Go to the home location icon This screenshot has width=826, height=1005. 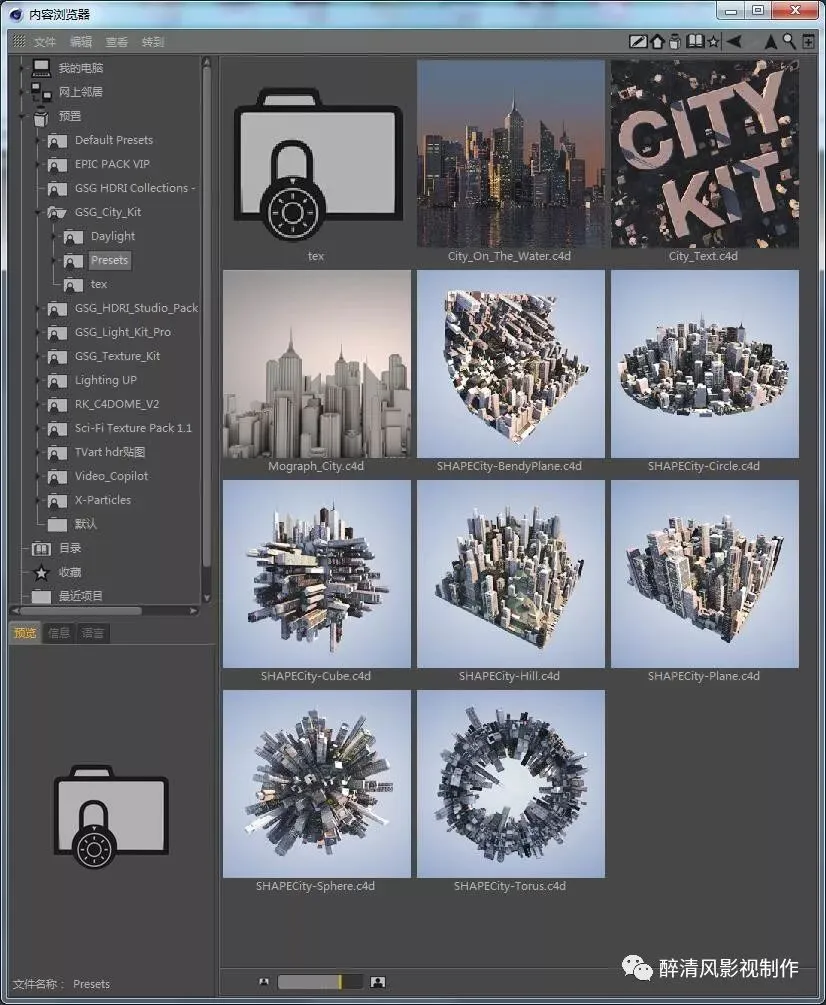point(657,42)
